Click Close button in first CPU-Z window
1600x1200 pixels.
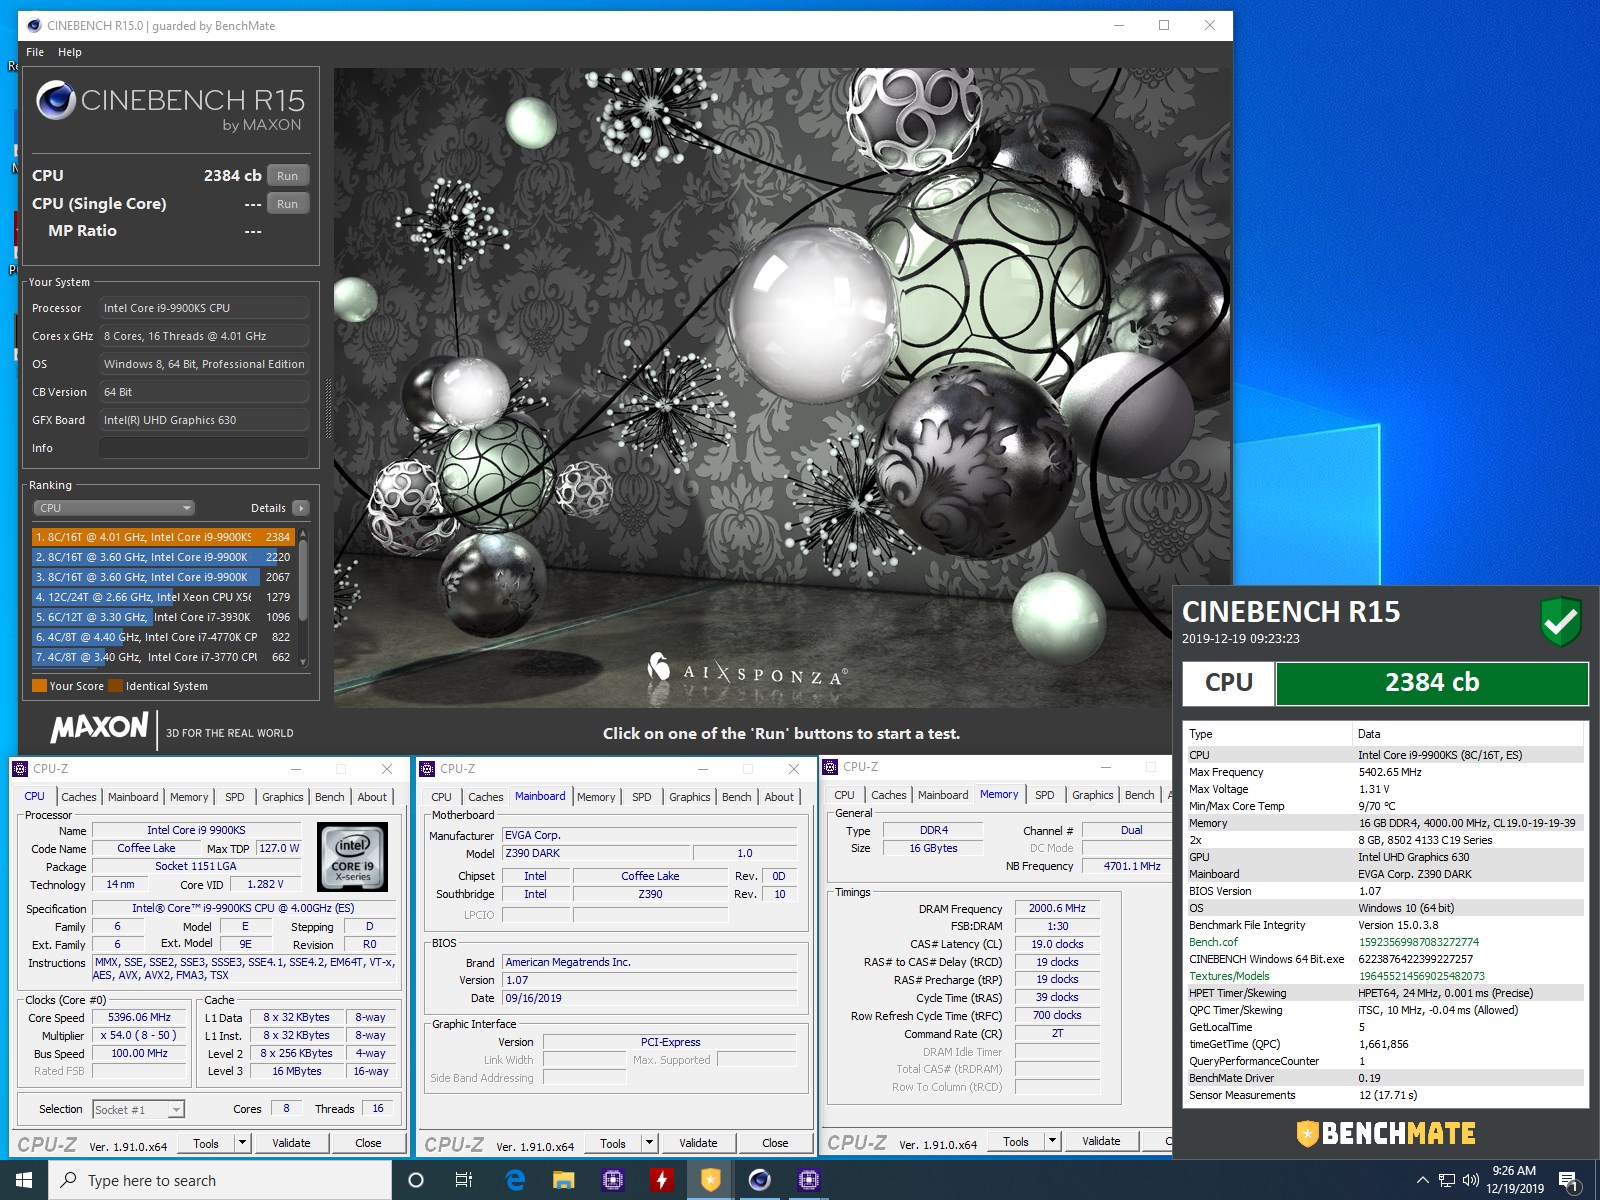(368, 1143)
